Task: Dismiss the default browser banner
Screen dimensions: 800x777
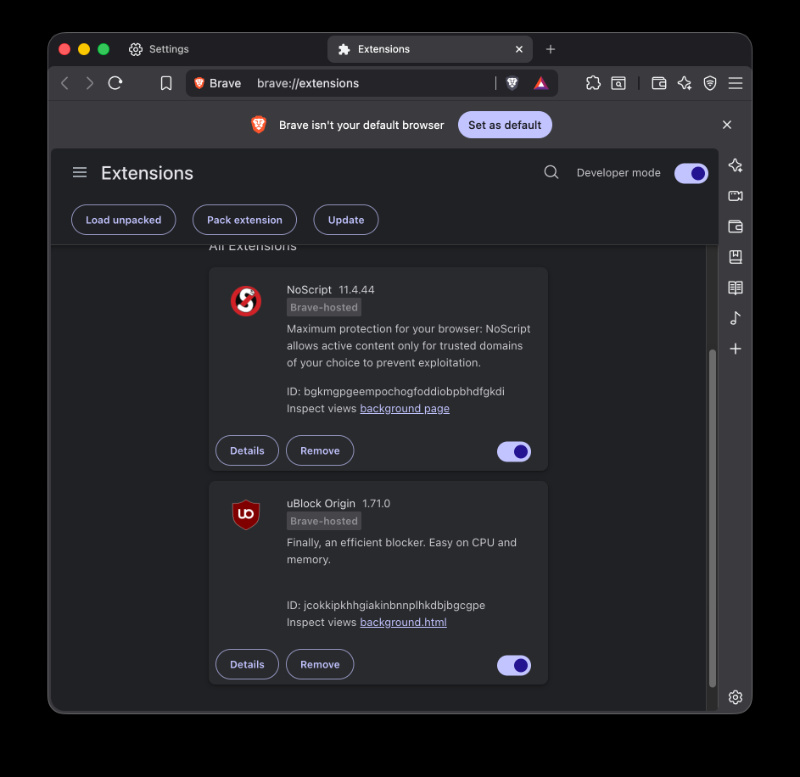Action: [727, 124]
